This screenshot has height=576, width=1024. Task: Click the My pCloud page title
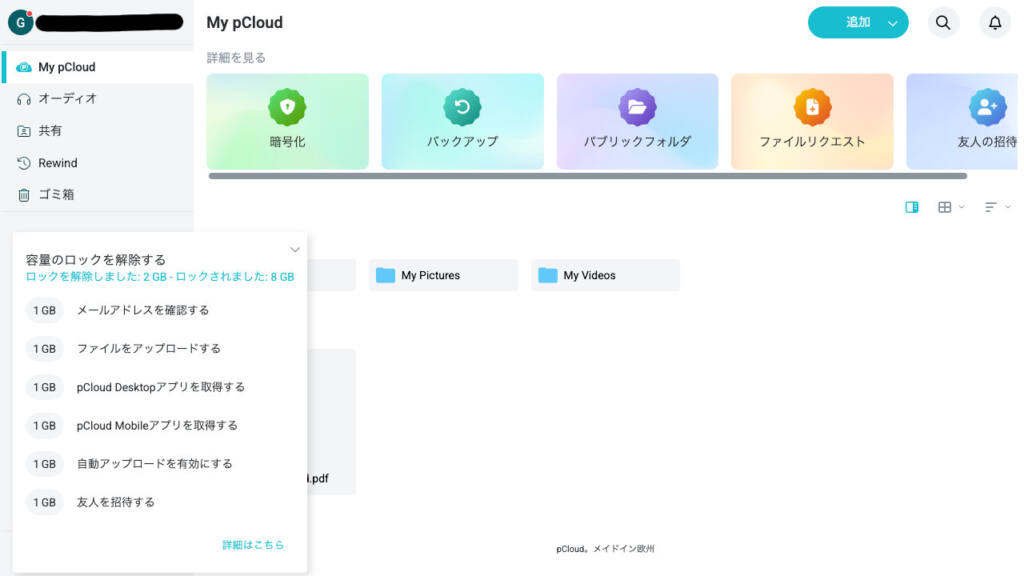click(245, 23)
